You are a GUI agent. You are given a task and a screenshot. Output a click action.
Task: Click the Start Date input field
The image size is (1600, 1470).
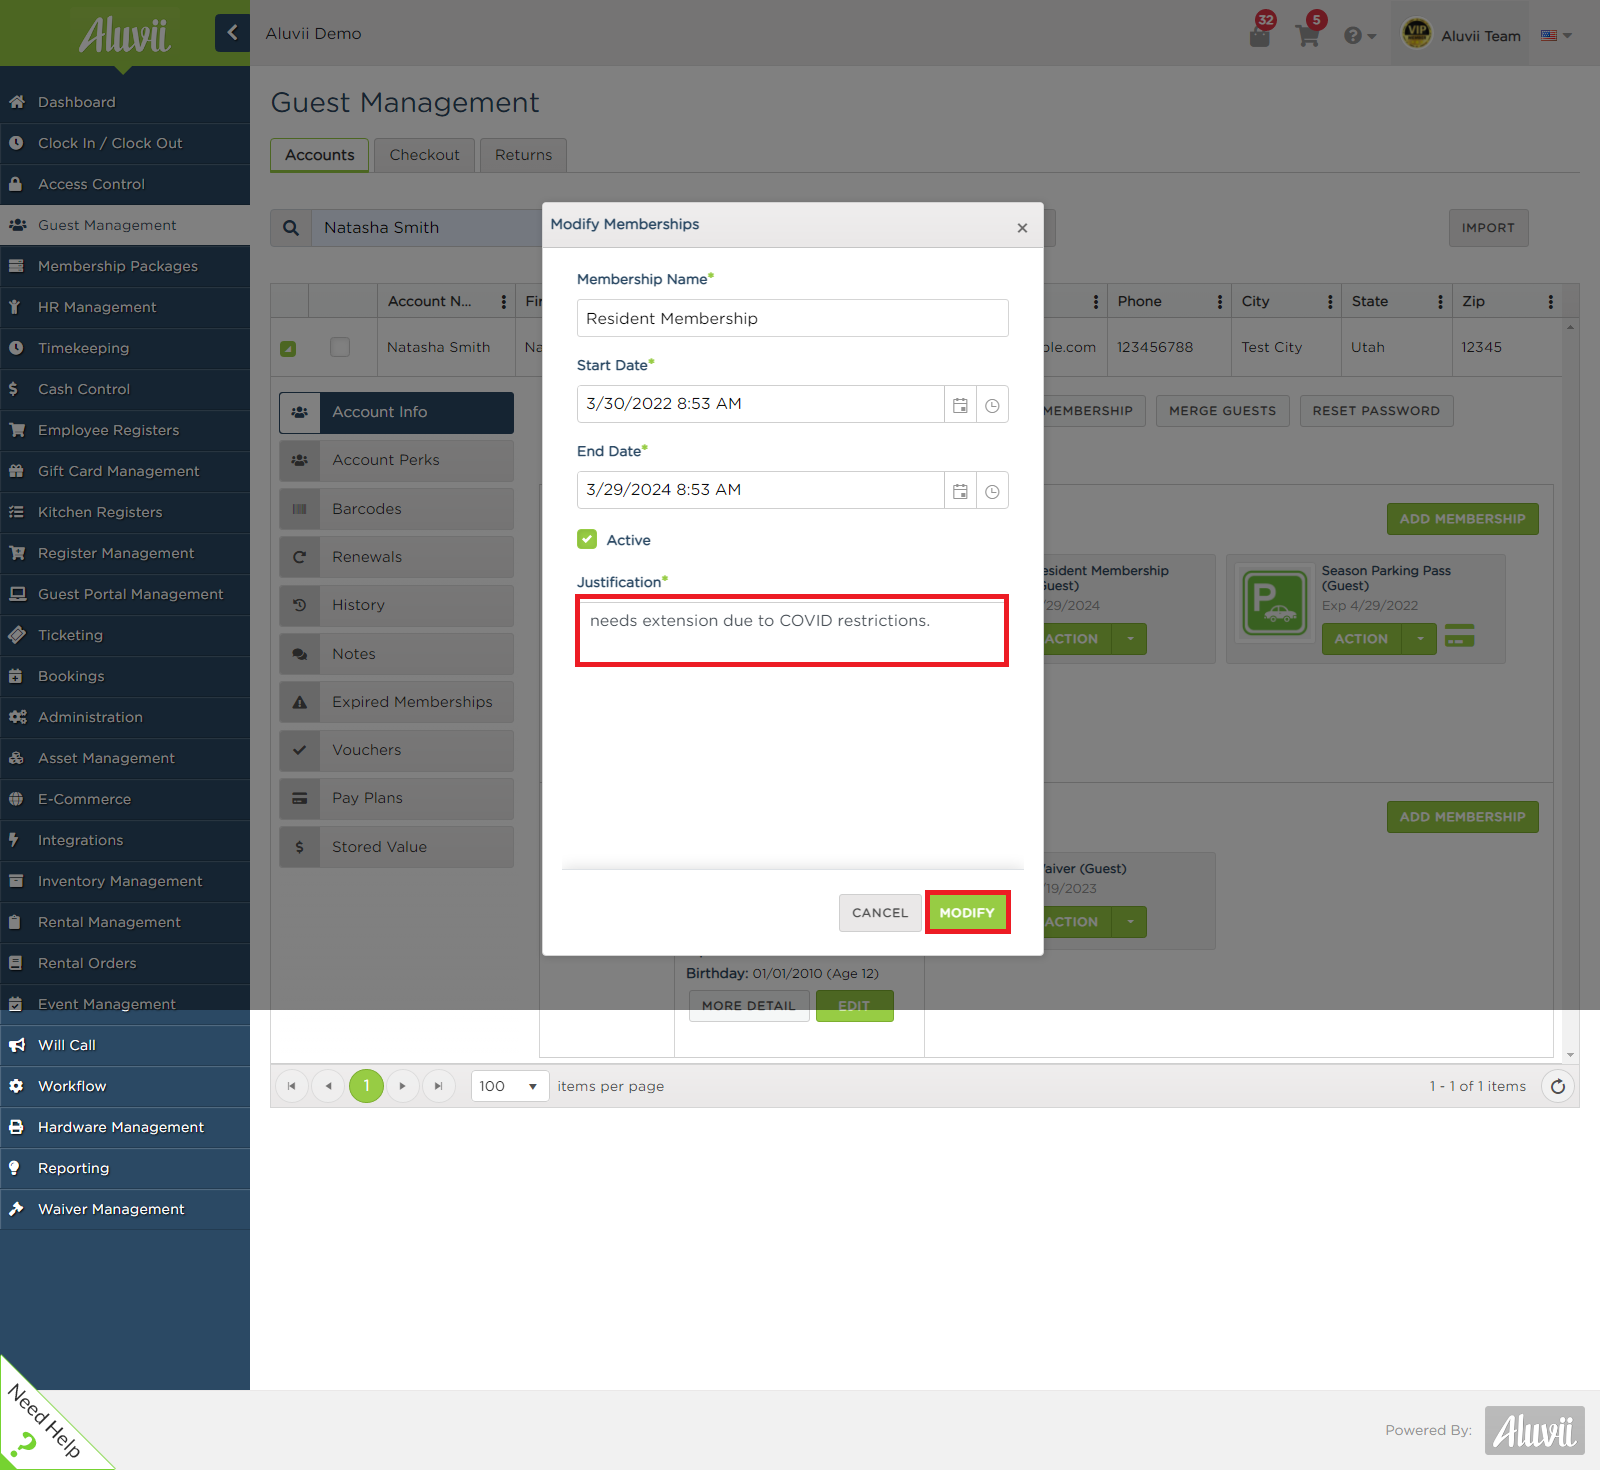[760, 404]
